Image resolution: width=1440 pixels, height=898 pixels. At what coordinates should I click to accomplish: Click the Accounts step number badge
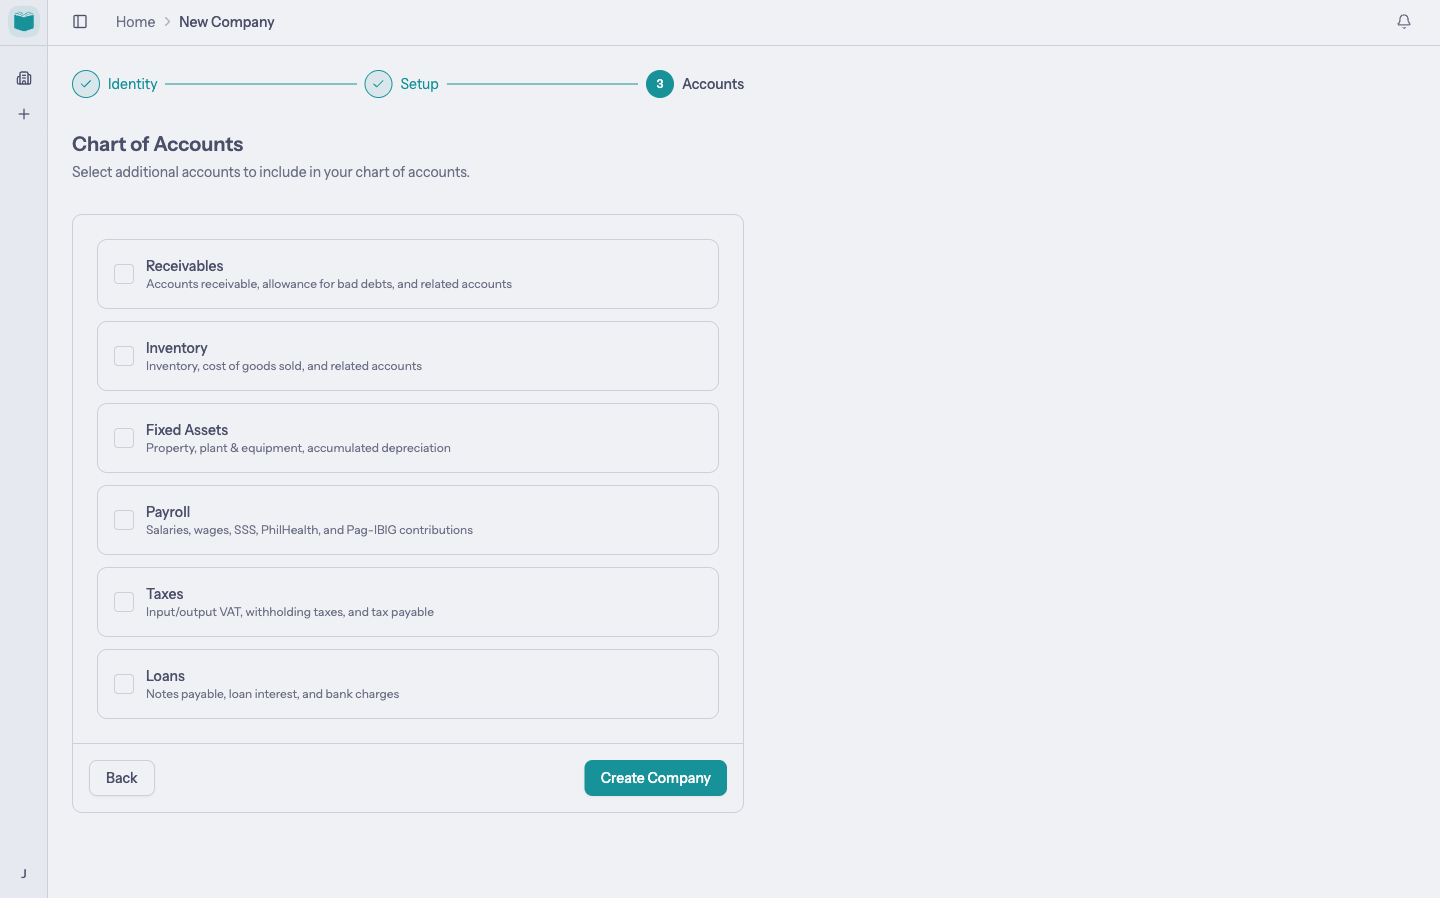[x=659, y=84]
